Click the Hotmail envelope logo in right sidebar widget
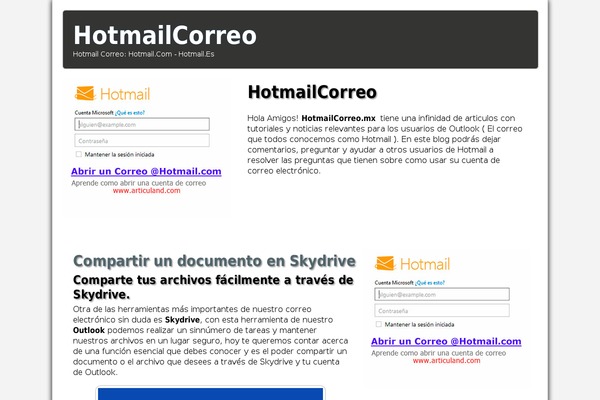600x400 pixels. point(385,263)
